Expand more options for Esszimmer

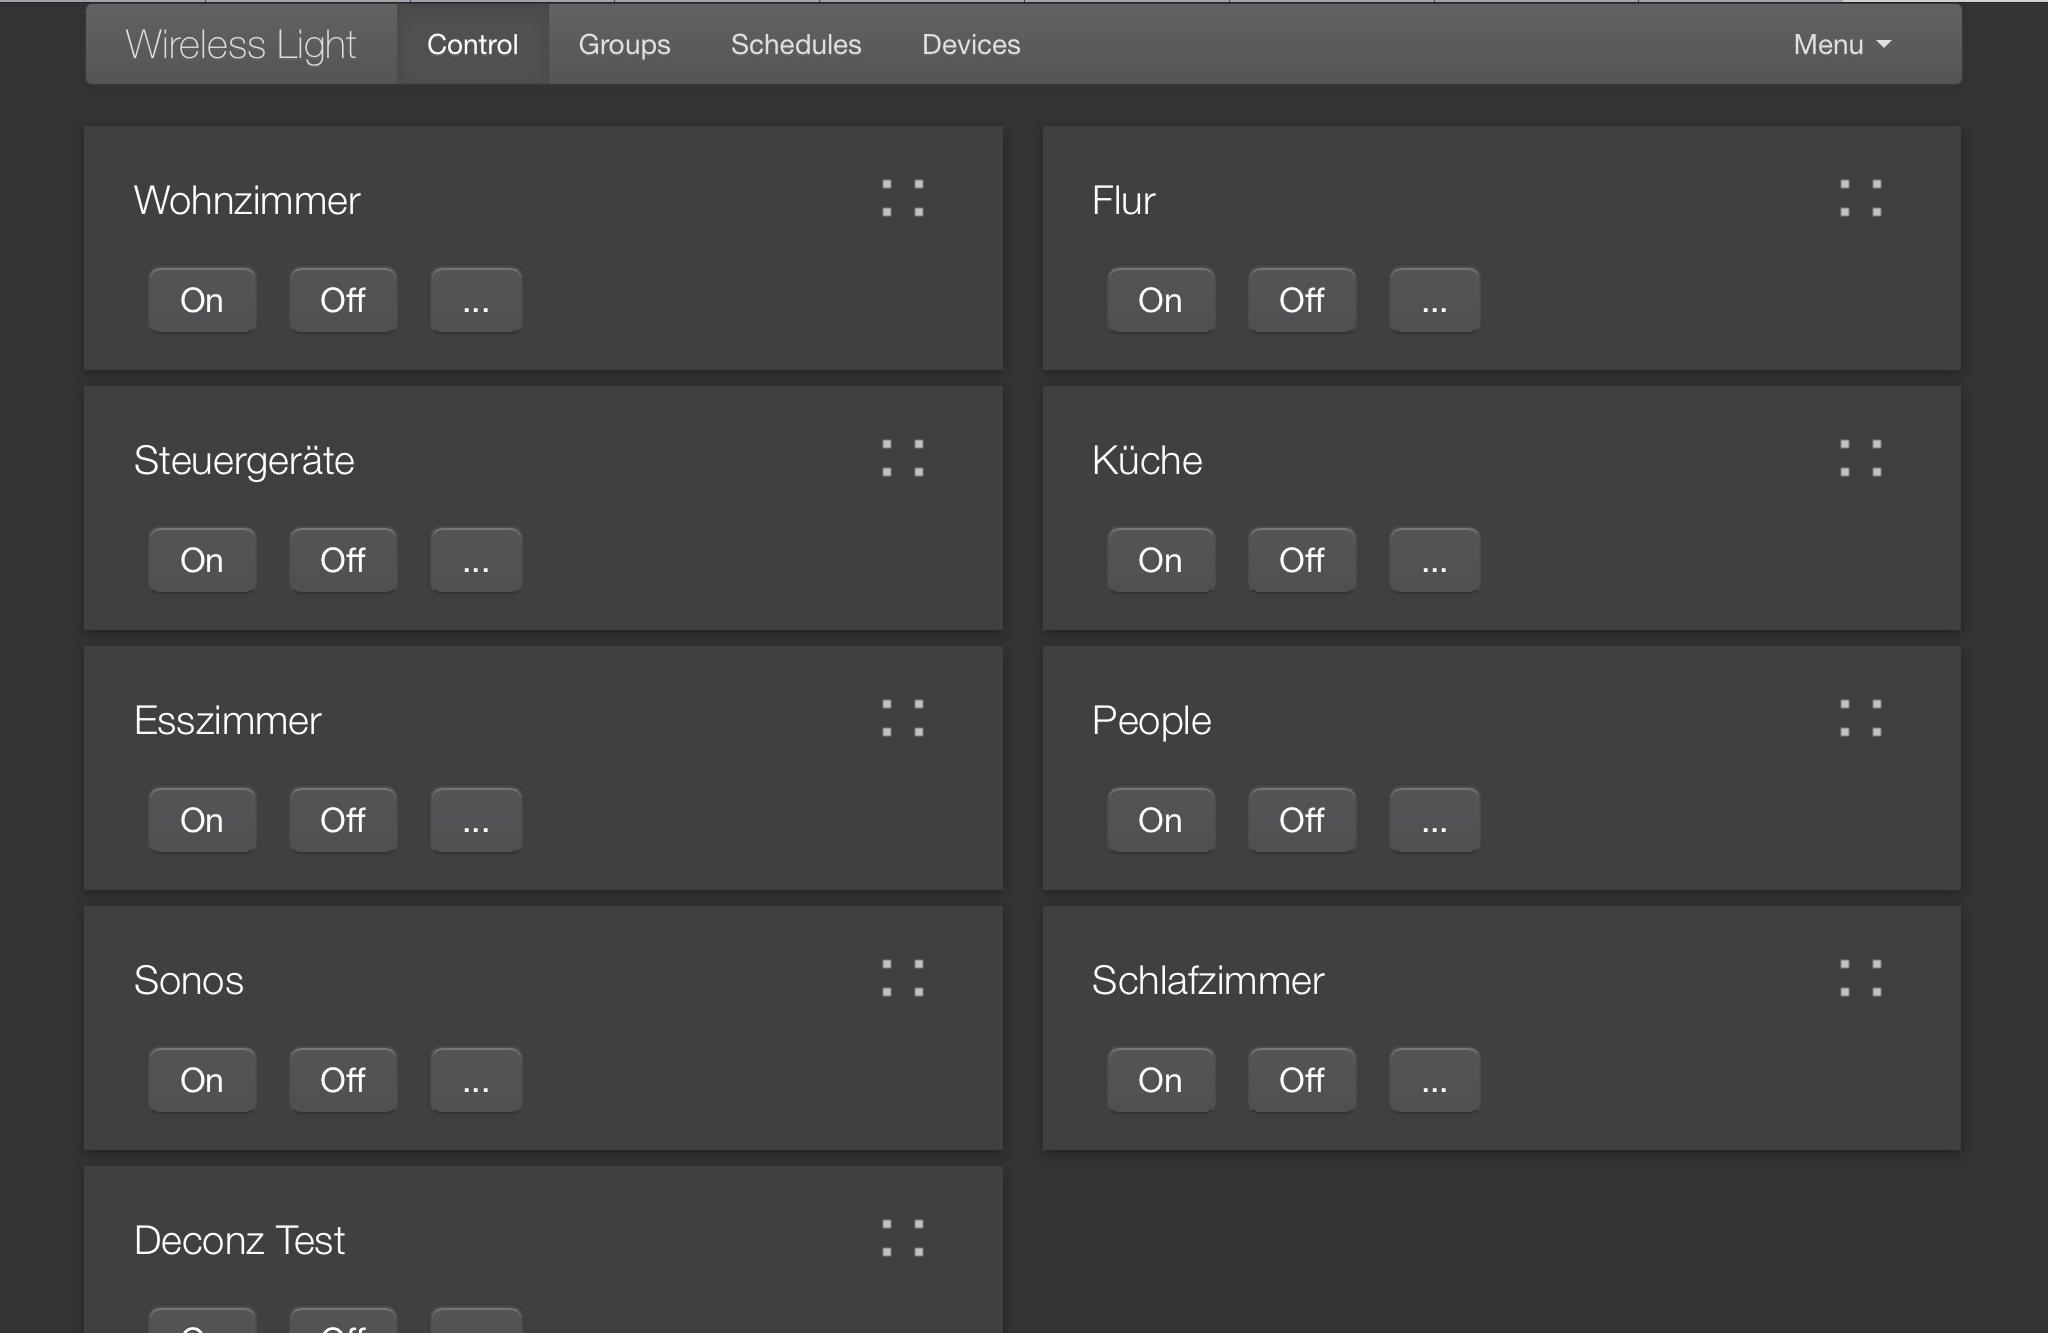pos(476,820)
